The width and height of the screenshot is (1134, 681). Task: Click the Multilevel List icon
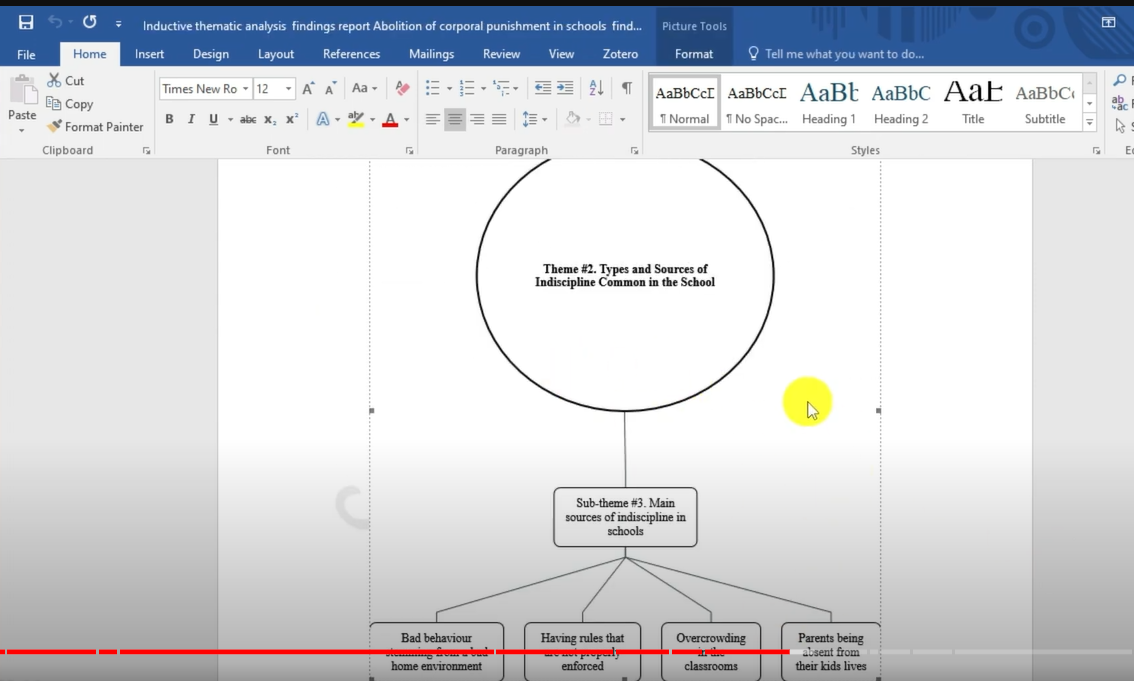pyautogui.click(x=501, y=88)
